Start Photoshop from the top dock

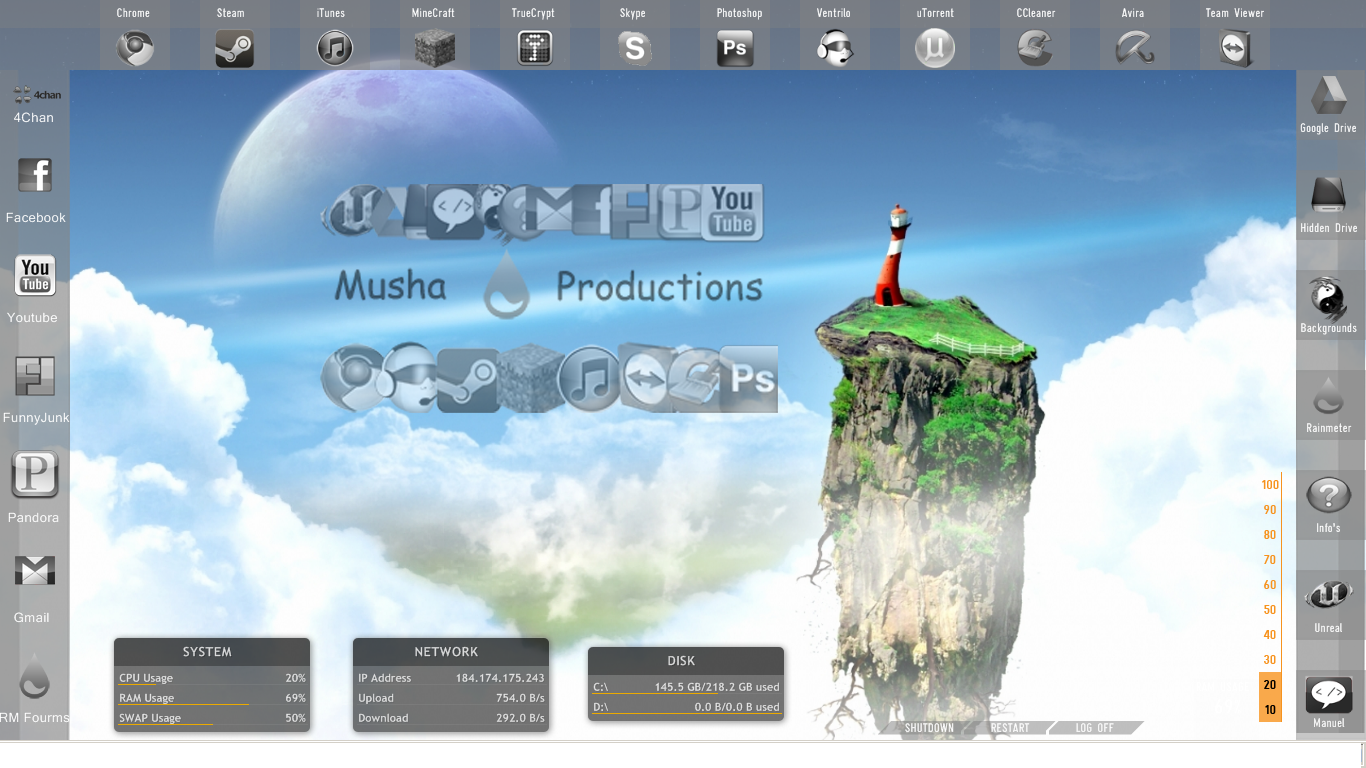pos(735,47)
